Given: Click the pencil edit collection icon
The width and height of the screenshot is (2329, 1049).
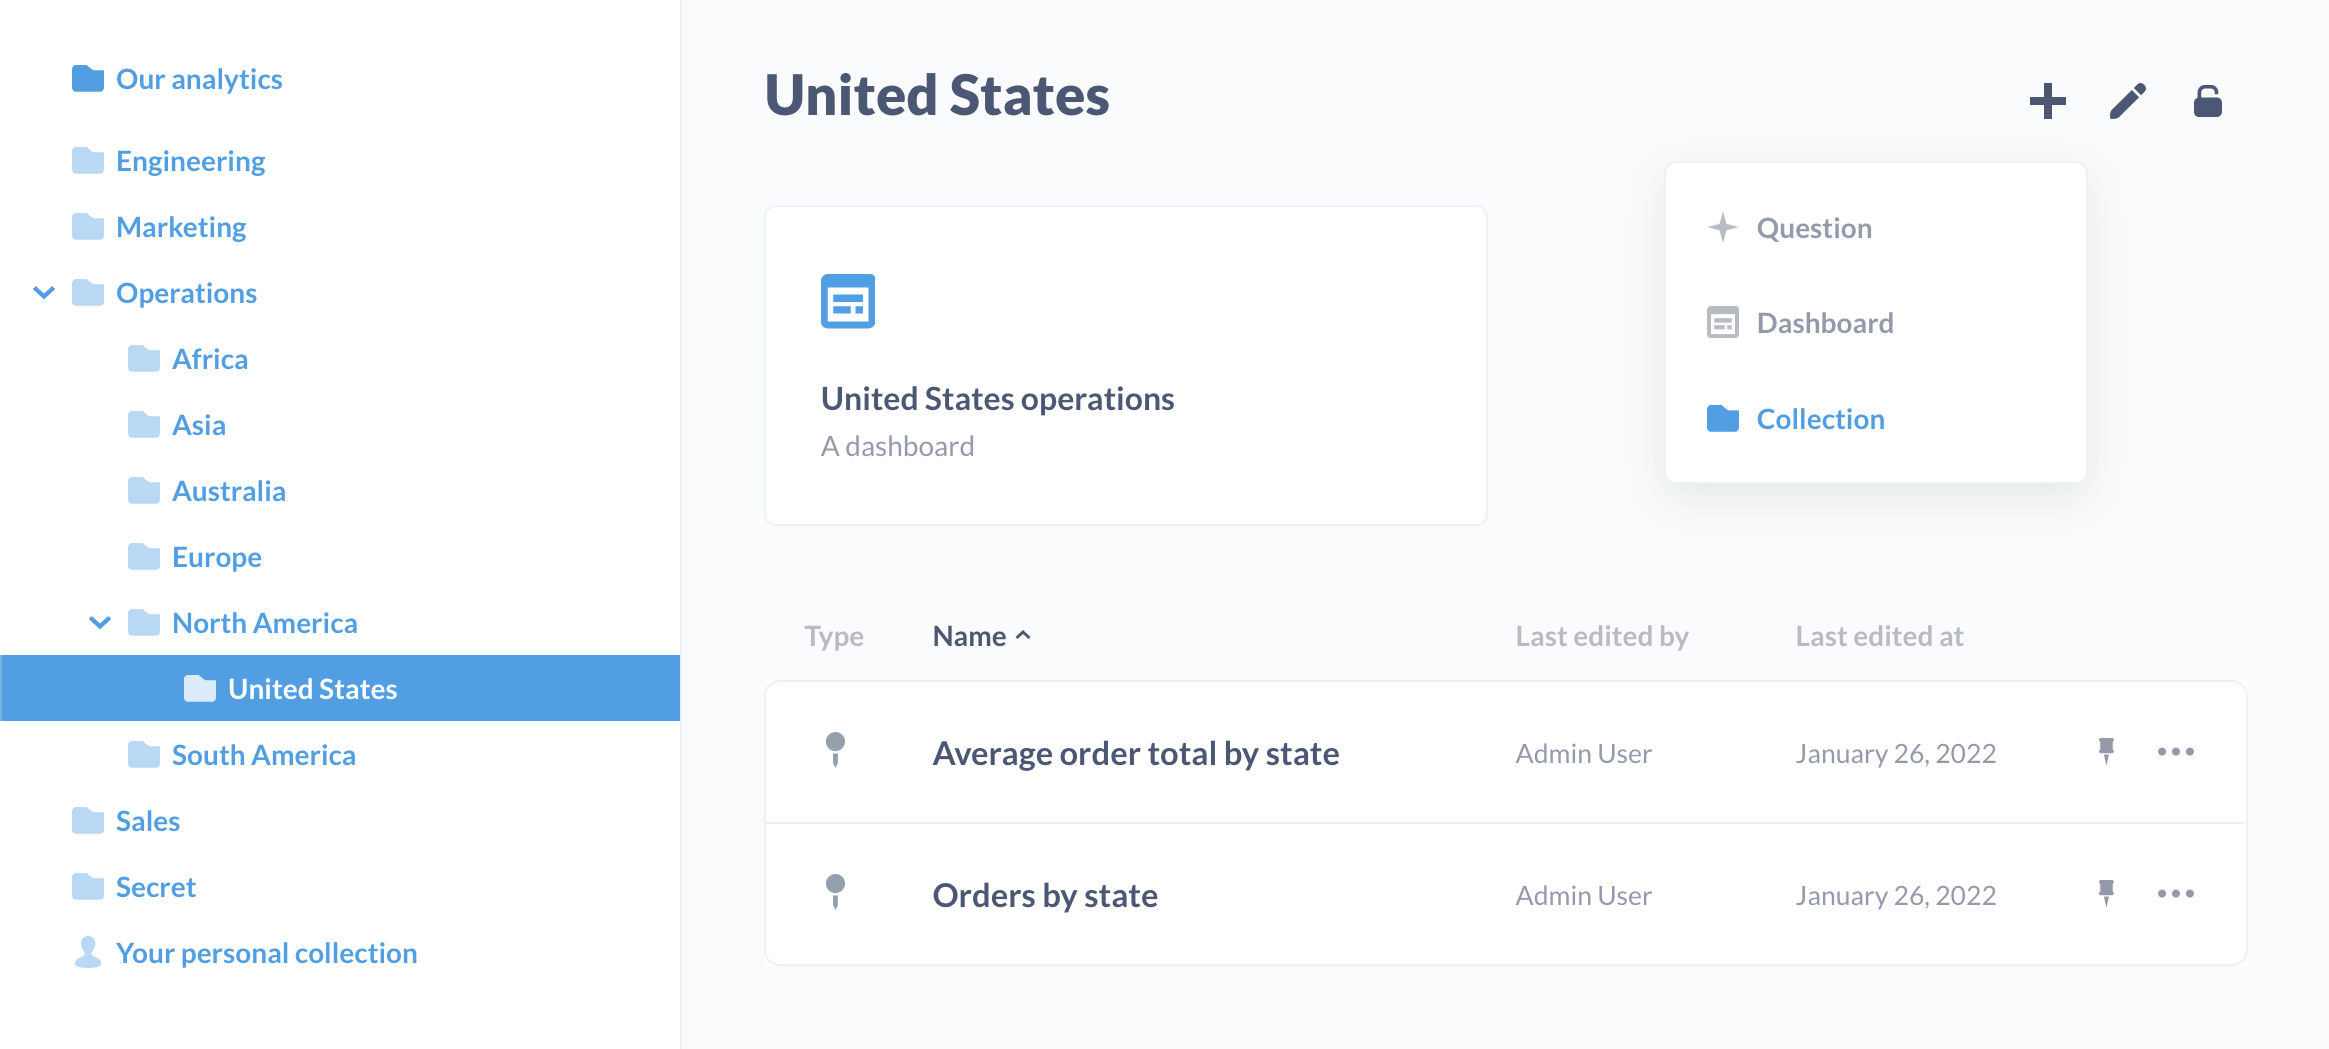Looking at the screenshot, I should (x=2127, y=101).
